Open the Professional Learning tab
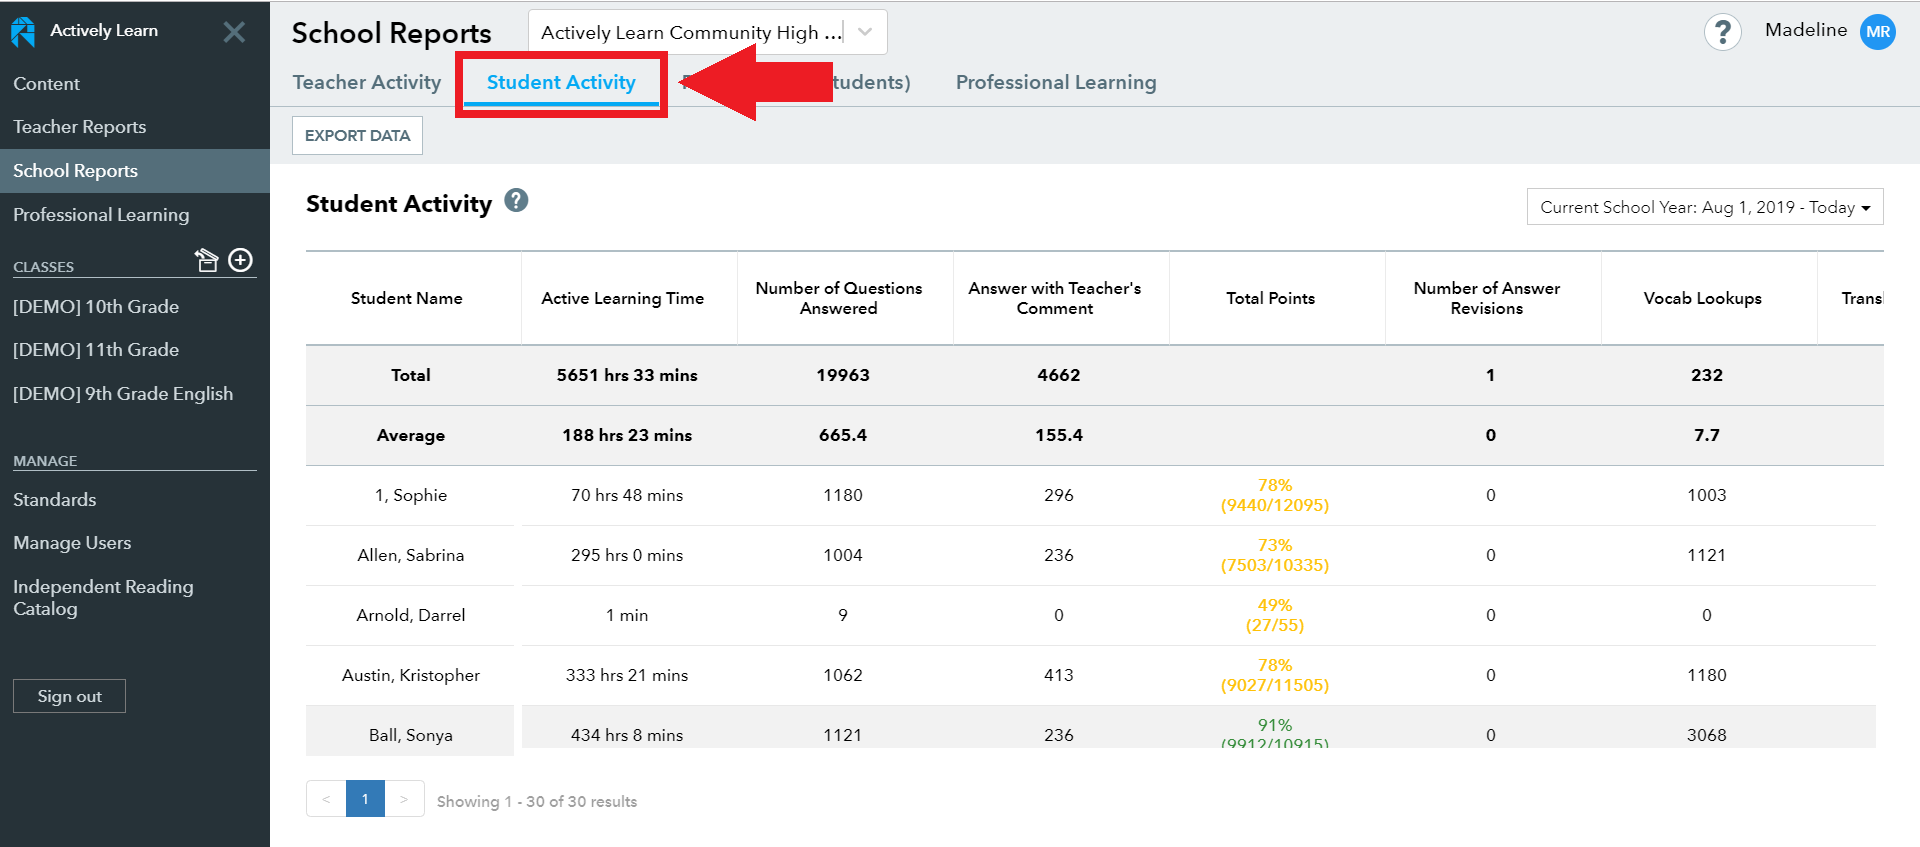1920x847 pixels. tap(1056, 82)
